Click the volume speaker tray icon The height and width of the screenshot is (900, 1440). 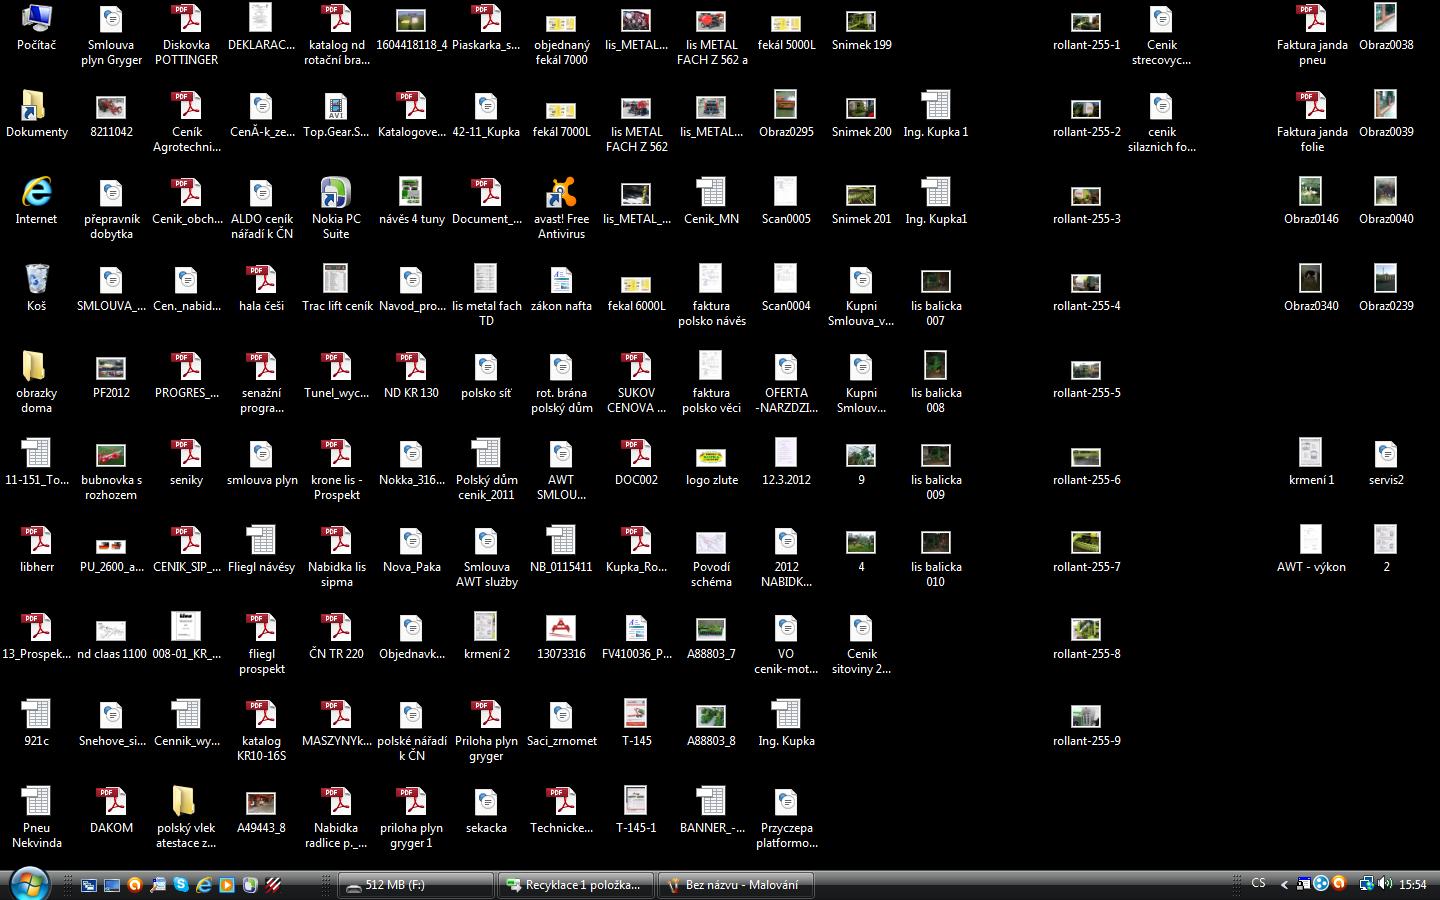tap(1385, 884)
